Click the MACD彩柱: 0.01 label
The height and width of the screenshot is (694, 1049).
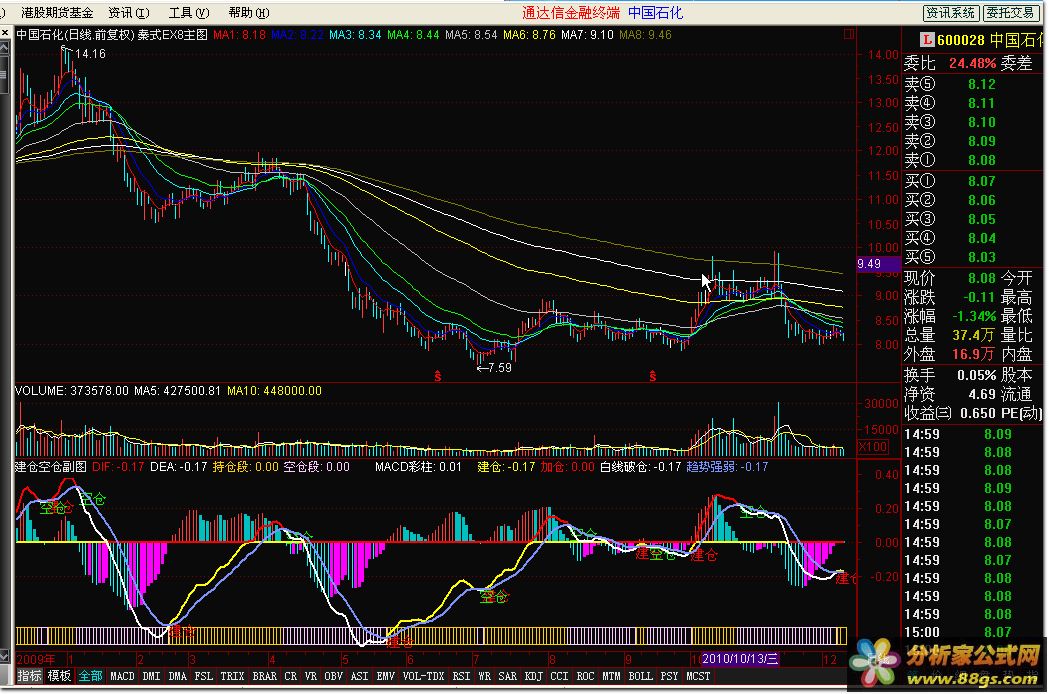418,467
